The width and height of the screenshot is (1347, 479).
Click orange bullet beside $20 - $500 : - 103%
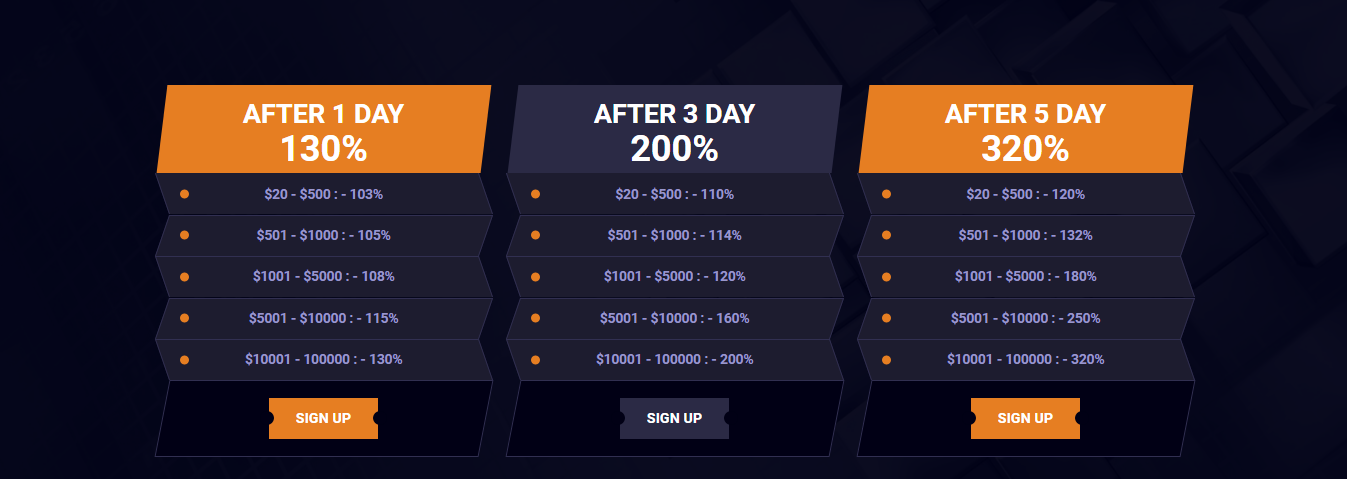pyautogui.click(x=184, y=194)
